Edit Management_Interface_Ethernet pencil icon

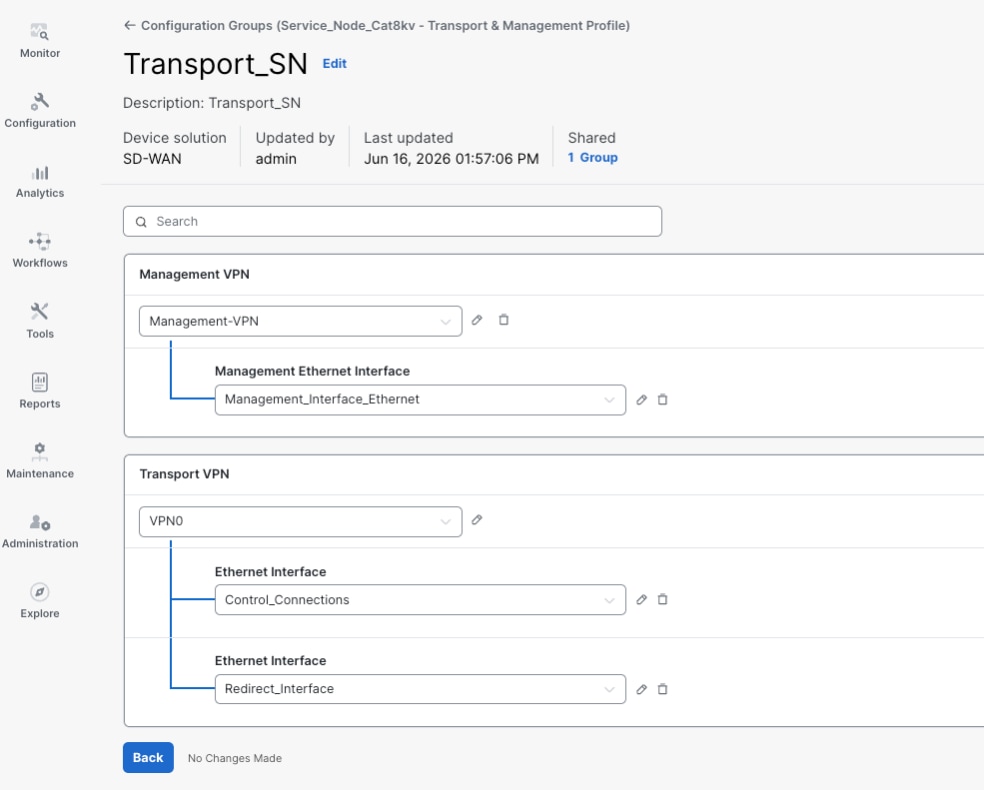641,400
